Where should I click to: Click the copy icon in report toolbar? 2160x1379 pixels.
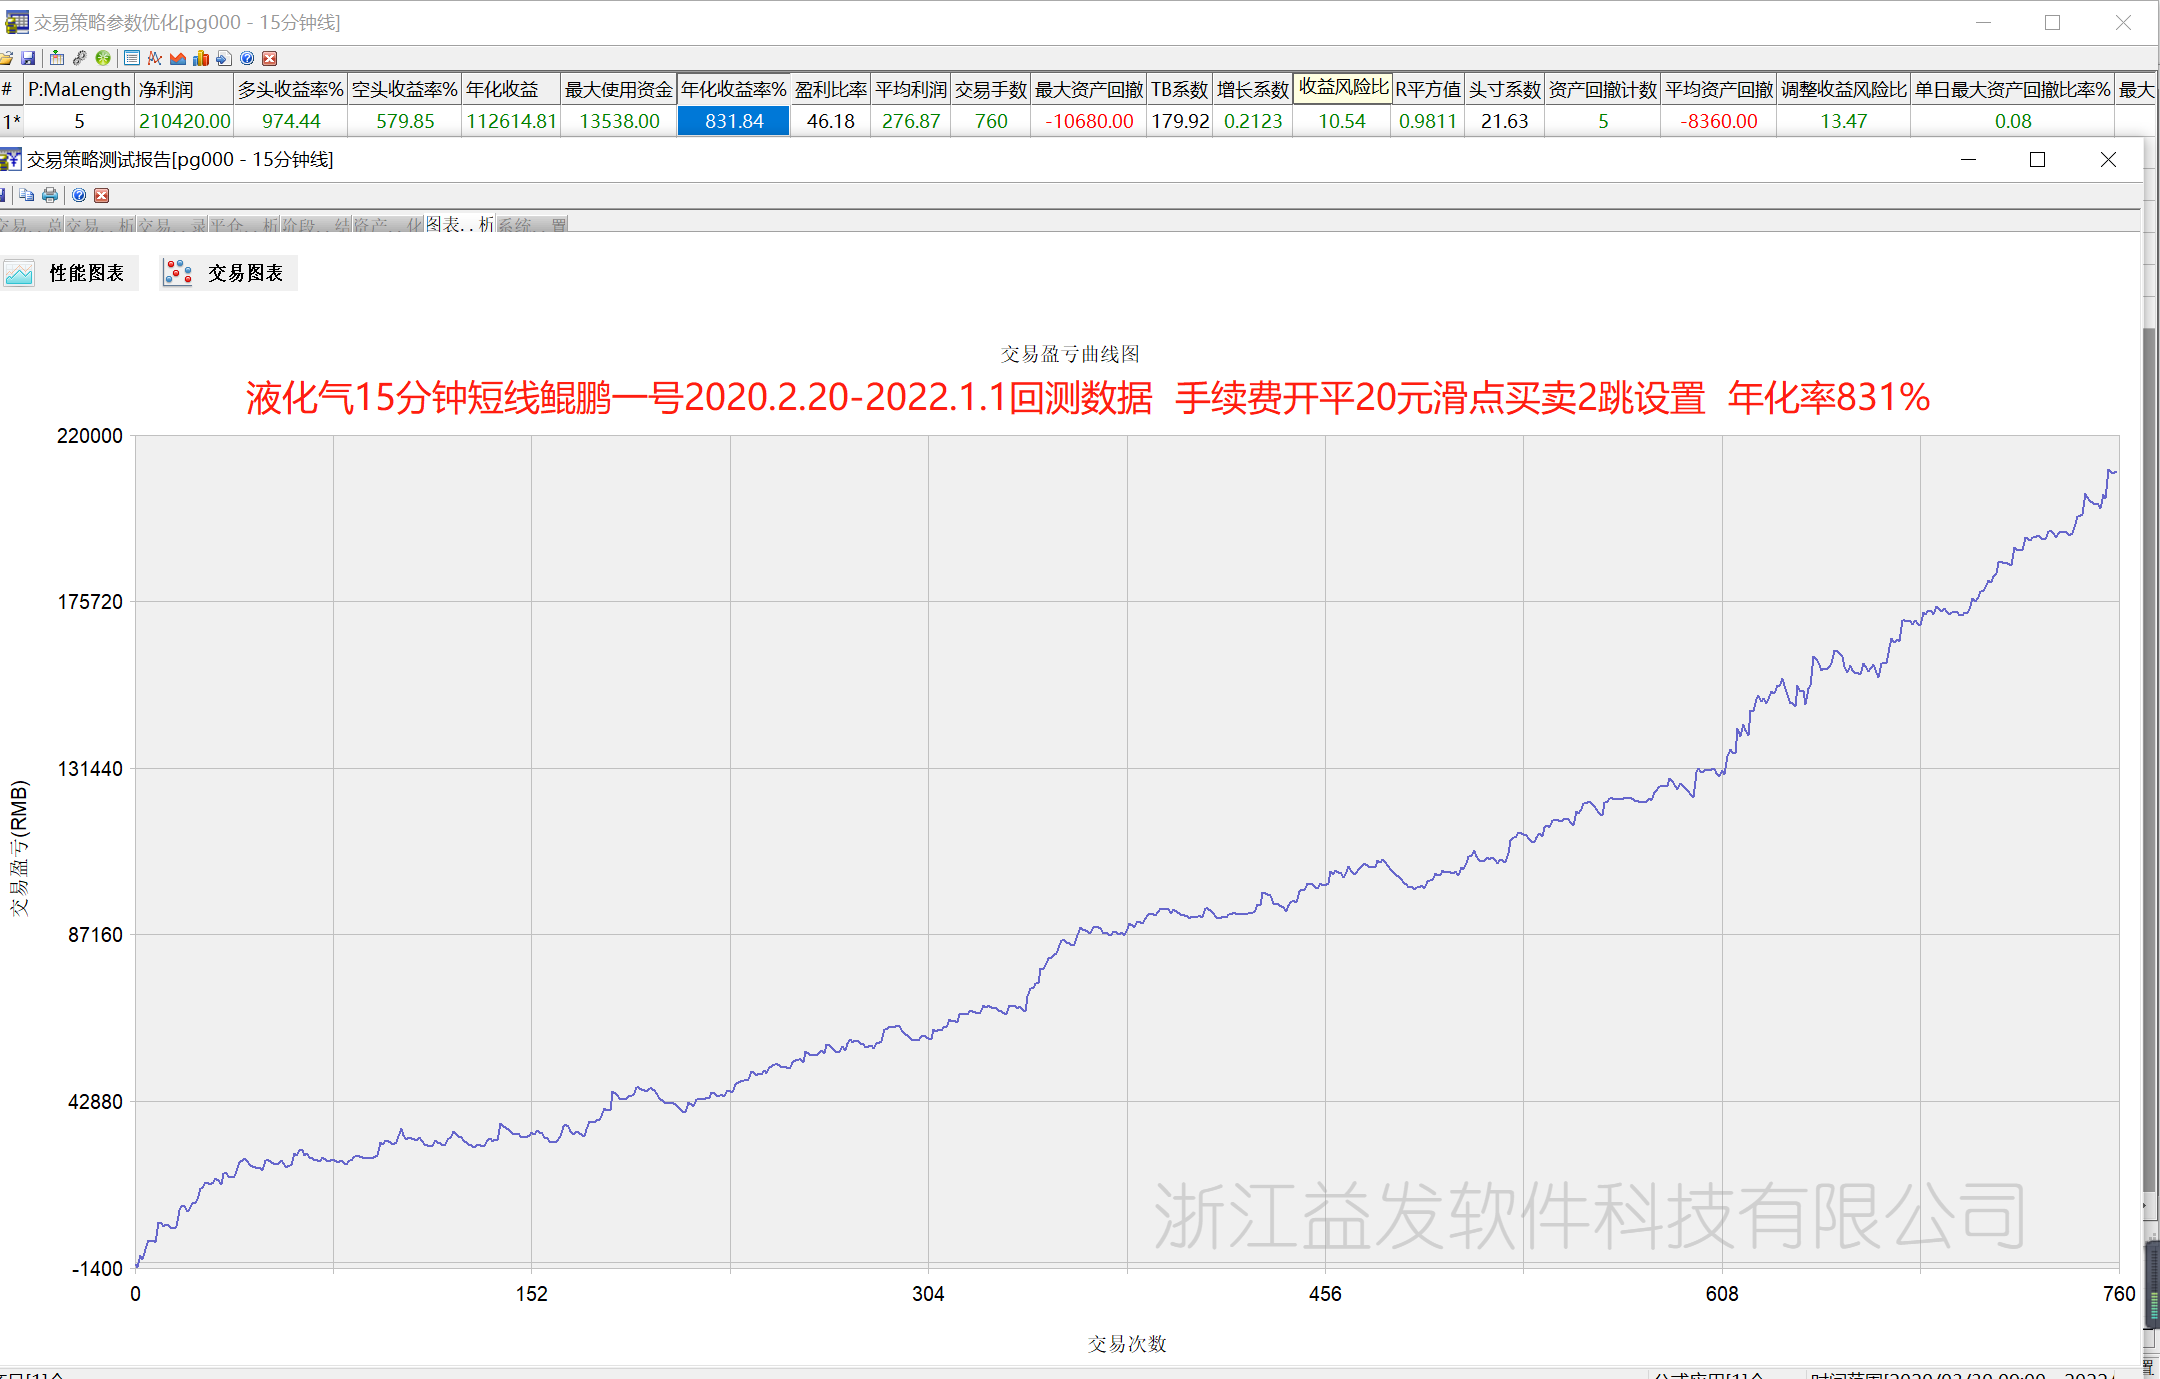pyautogui.click(x=27, y=195)
